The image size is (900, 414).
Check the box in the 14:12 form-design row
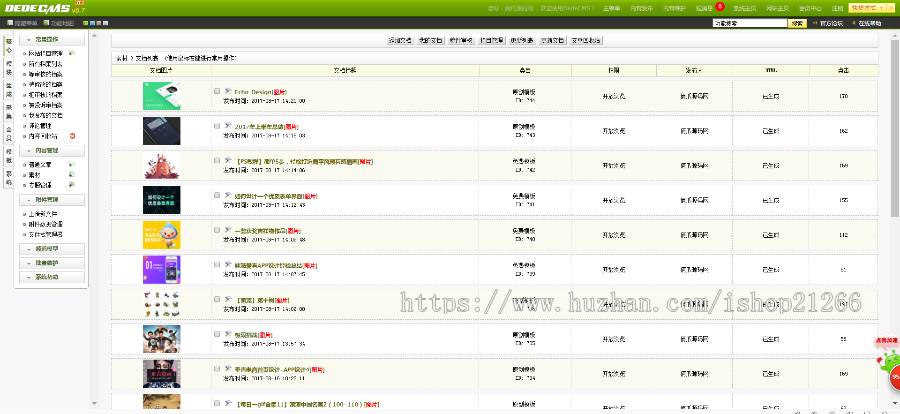coord(217,195)
